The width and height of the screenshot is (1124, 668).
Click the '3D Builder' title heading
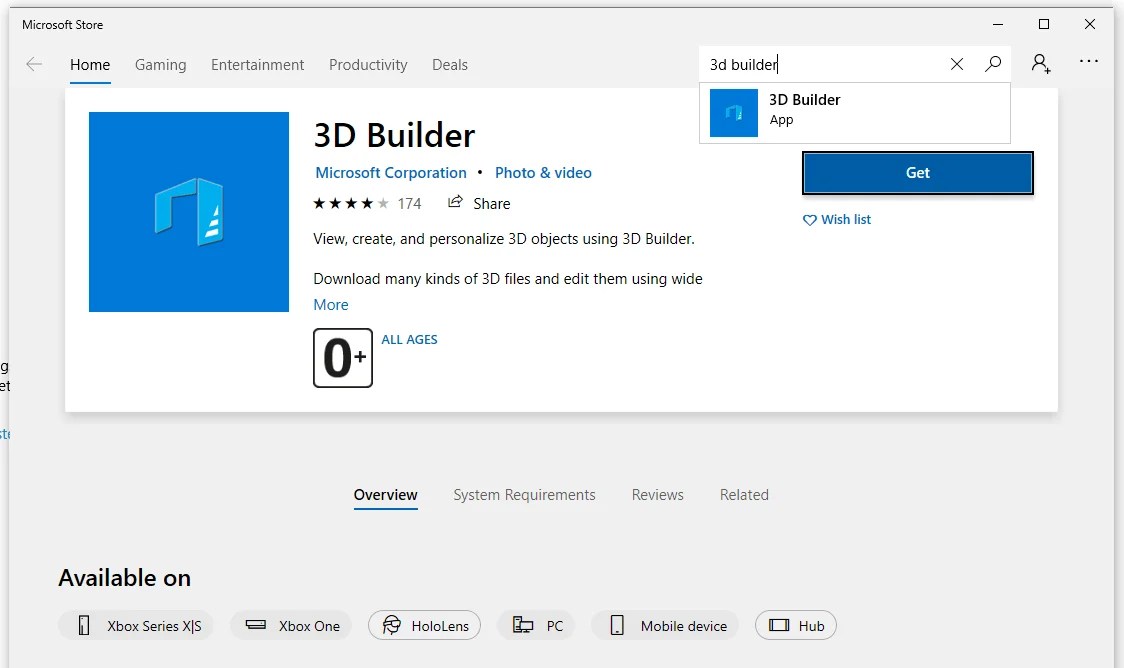tap(394, 135)
